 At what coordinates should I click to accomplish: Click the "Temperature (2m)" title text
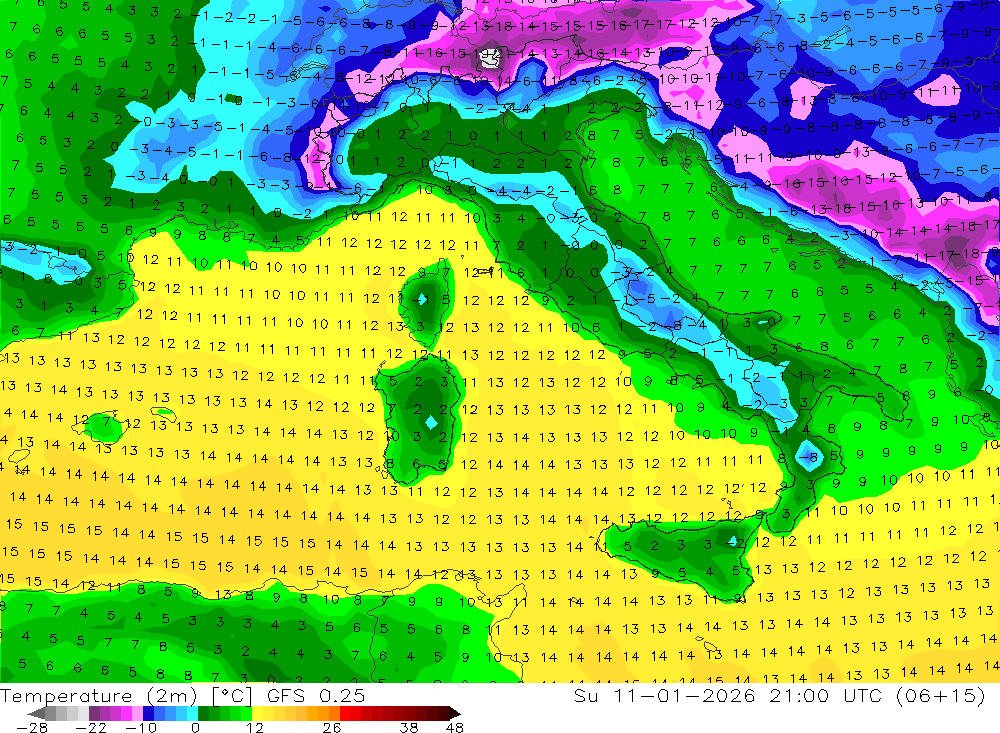tap(99, 696)
